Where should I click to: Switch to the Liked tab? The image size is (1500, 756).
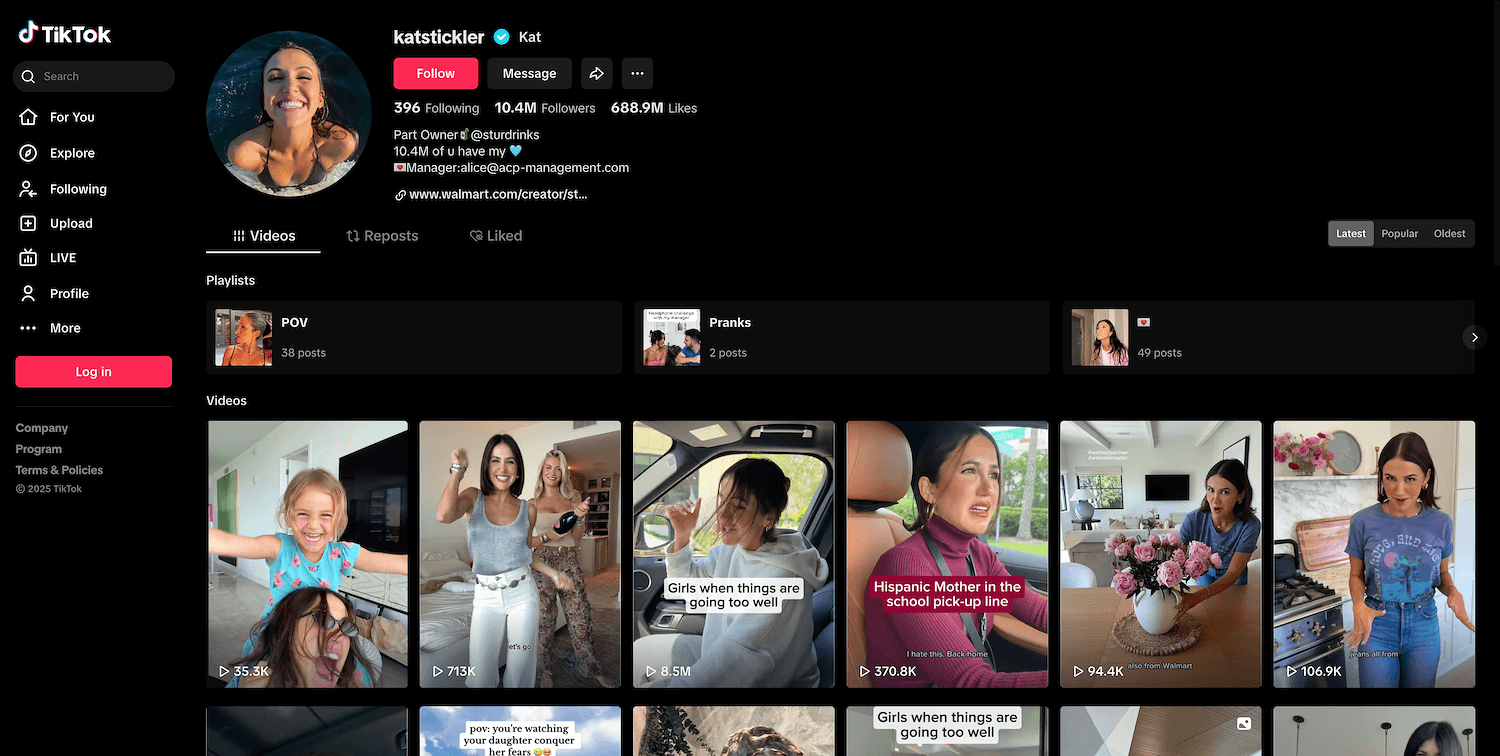pyautogui.click(x=496, y=236)
